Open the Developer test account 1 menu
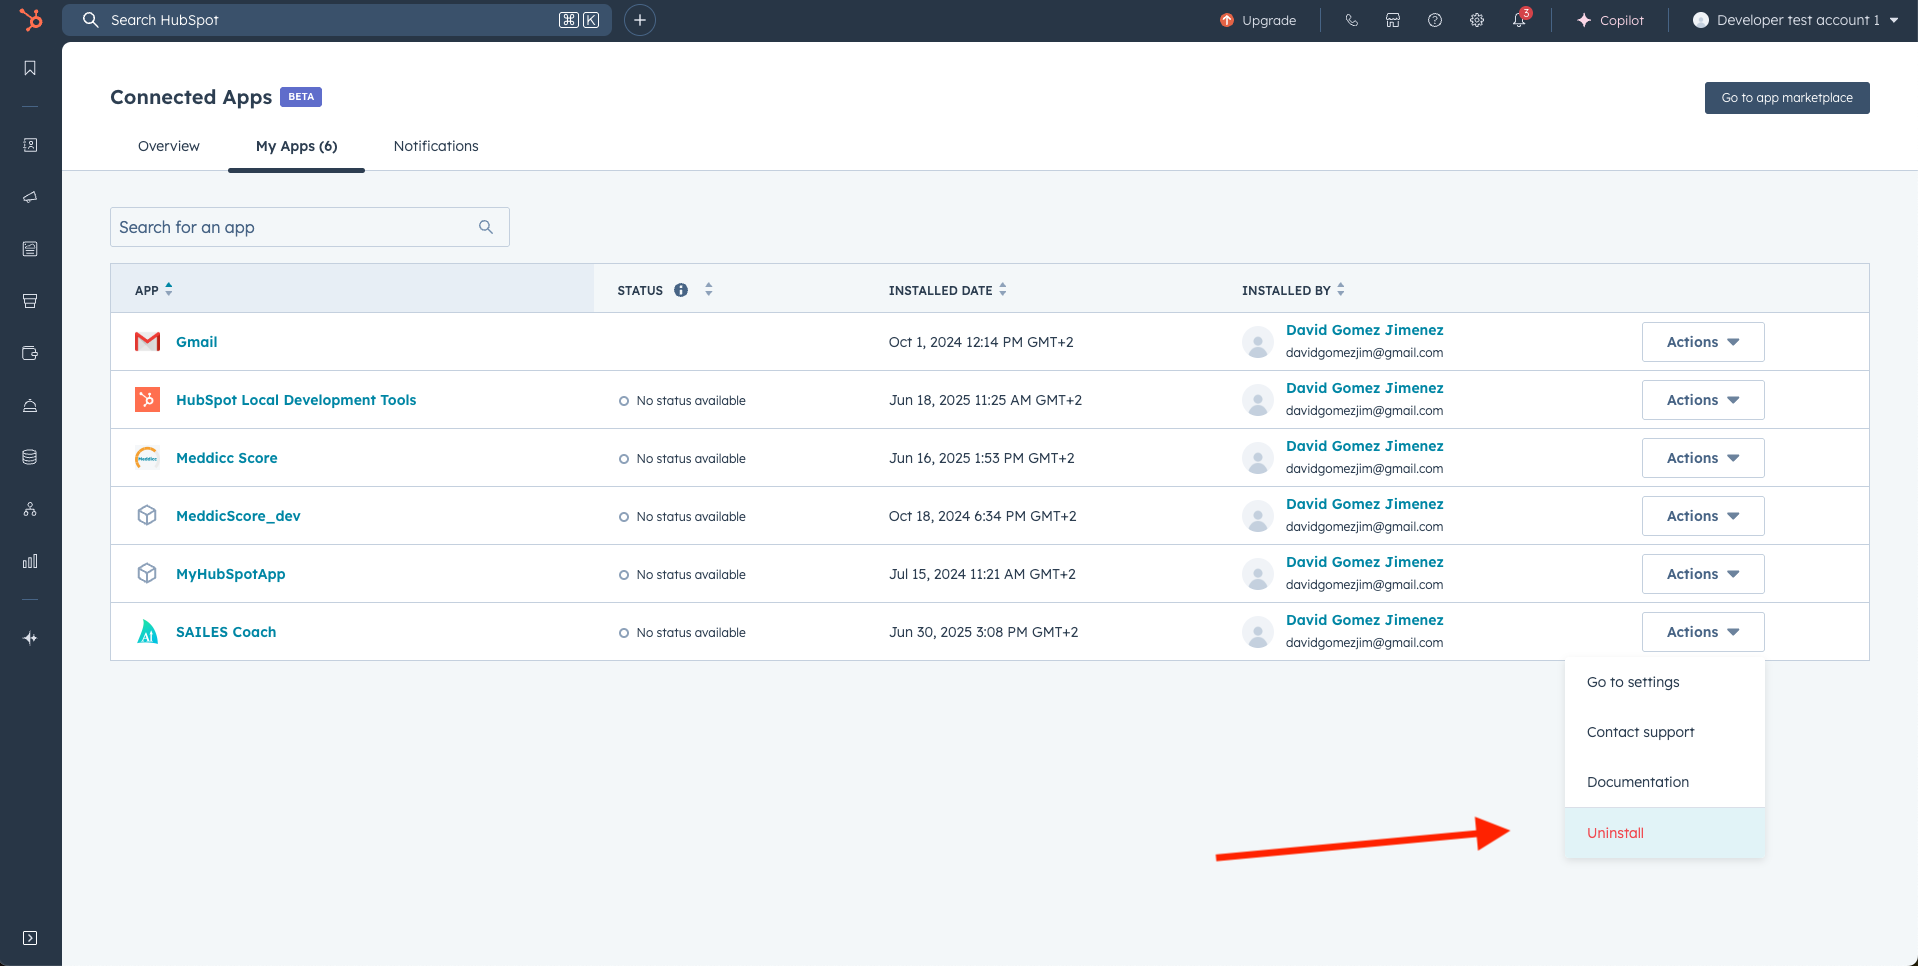This screenshot has width=1918, height=966. tap(1795, 20)
